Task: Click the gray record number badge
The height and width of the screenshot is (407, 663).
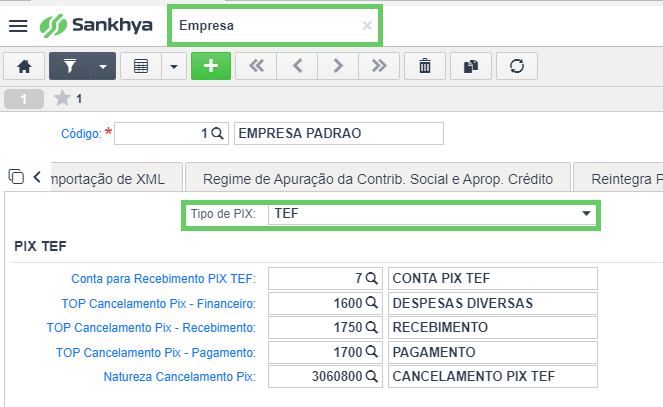Action: click(24, 99)
